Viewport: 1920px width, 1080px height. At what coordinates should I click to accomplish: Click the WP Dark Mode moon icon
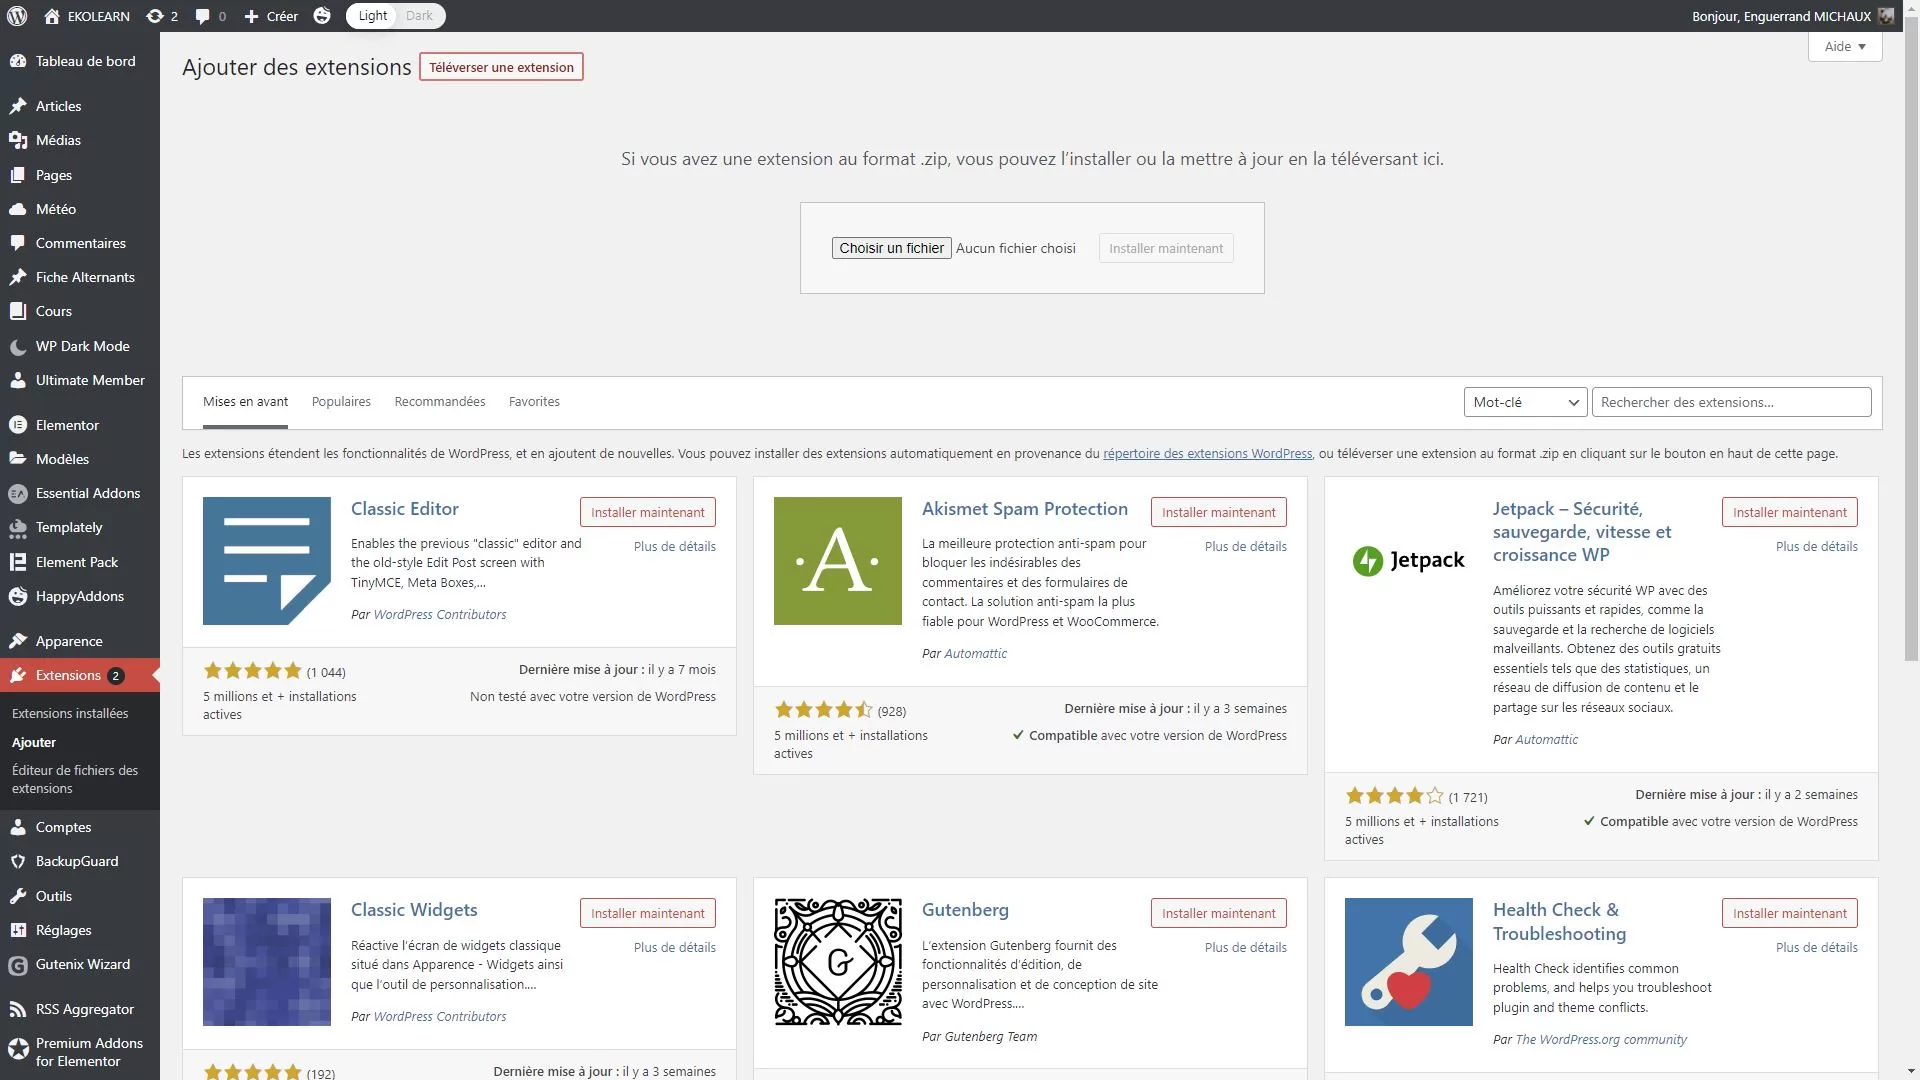pos(18,346)
